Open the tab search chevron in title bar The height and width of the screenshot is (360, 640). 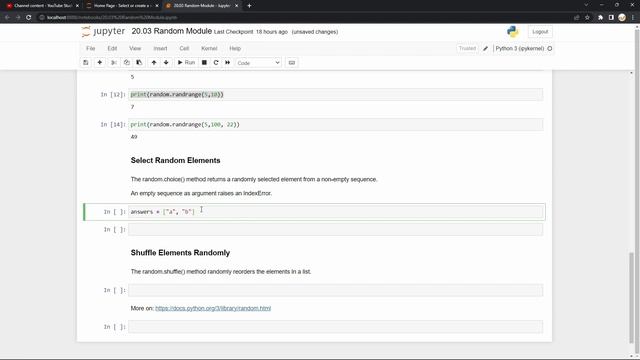point(586,5)
